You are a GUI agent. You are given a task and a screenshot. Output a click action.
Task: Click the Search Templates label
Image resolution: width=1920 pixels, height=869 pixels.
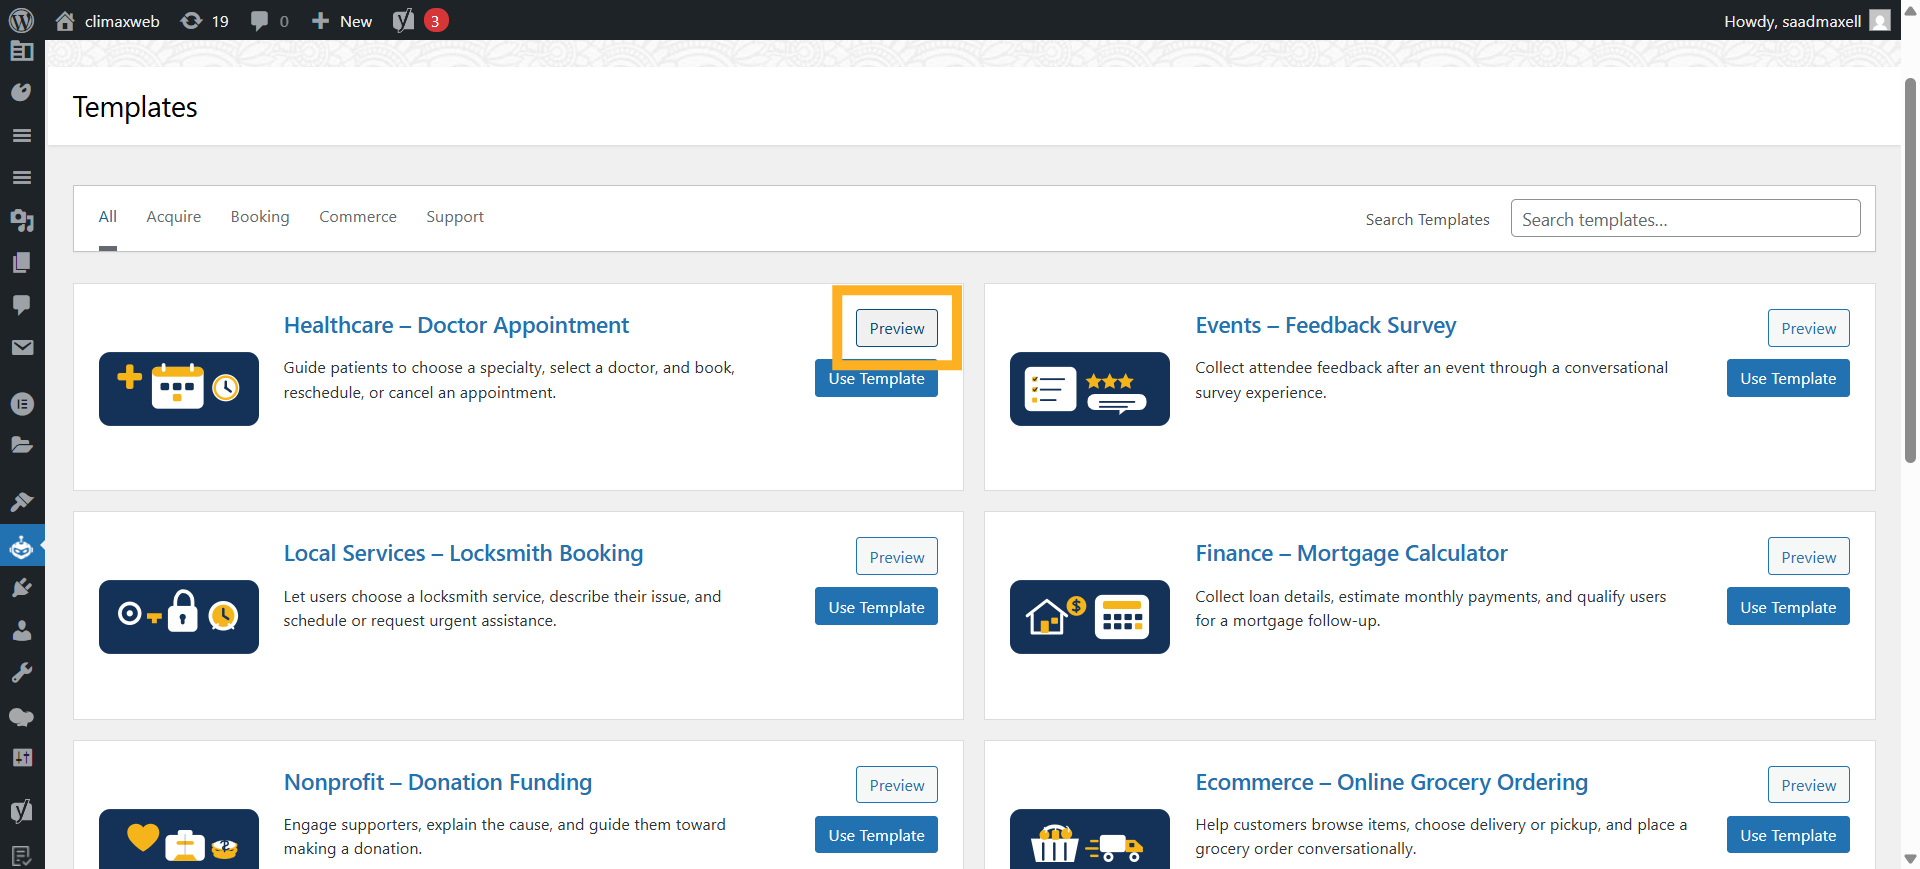(1427, 219)
